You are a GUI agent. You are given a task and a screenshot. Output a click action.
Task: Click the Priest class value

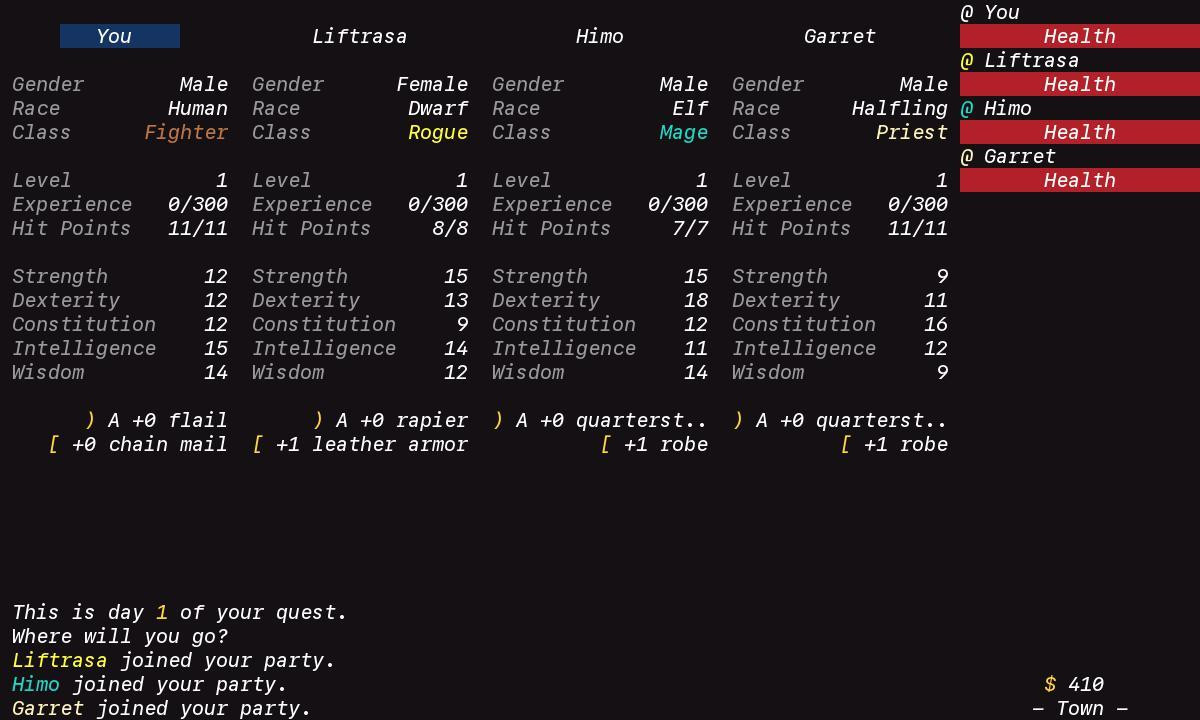(x=912, y=133)
